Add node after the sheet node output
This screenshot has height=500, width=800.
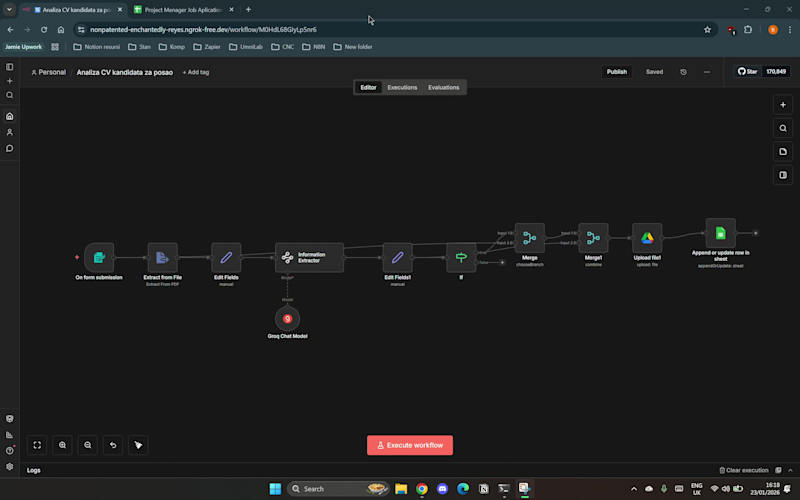756,233
